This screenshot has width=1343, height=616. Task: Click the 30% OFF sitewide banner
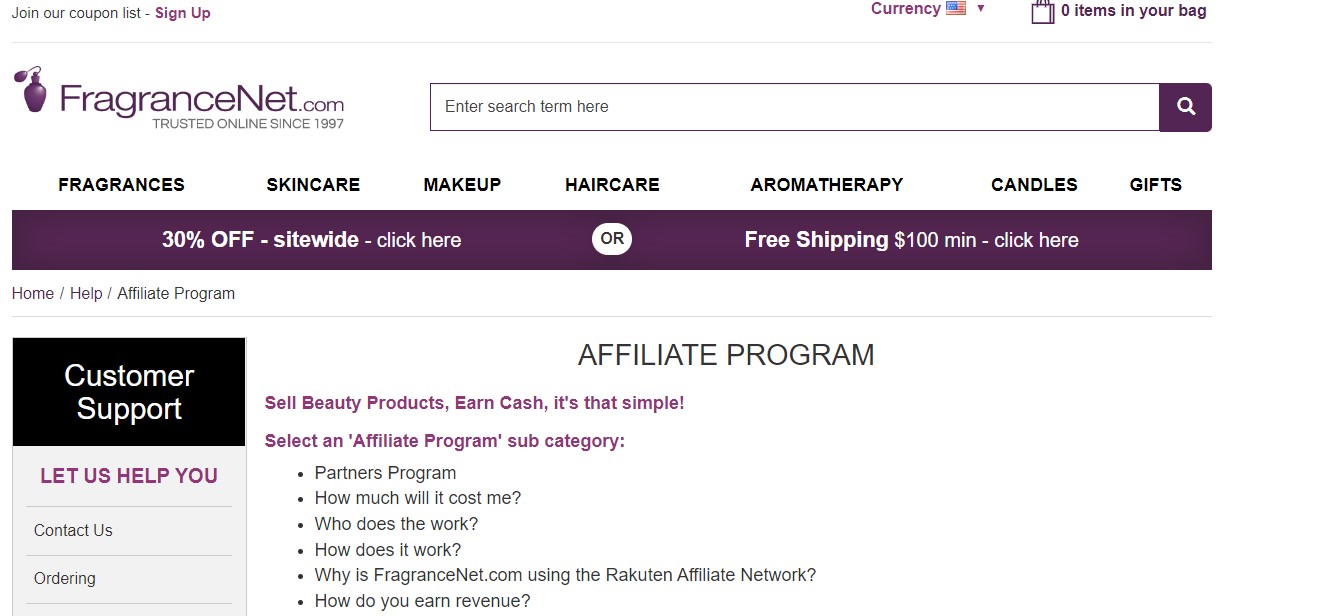(x=311, y=240)
